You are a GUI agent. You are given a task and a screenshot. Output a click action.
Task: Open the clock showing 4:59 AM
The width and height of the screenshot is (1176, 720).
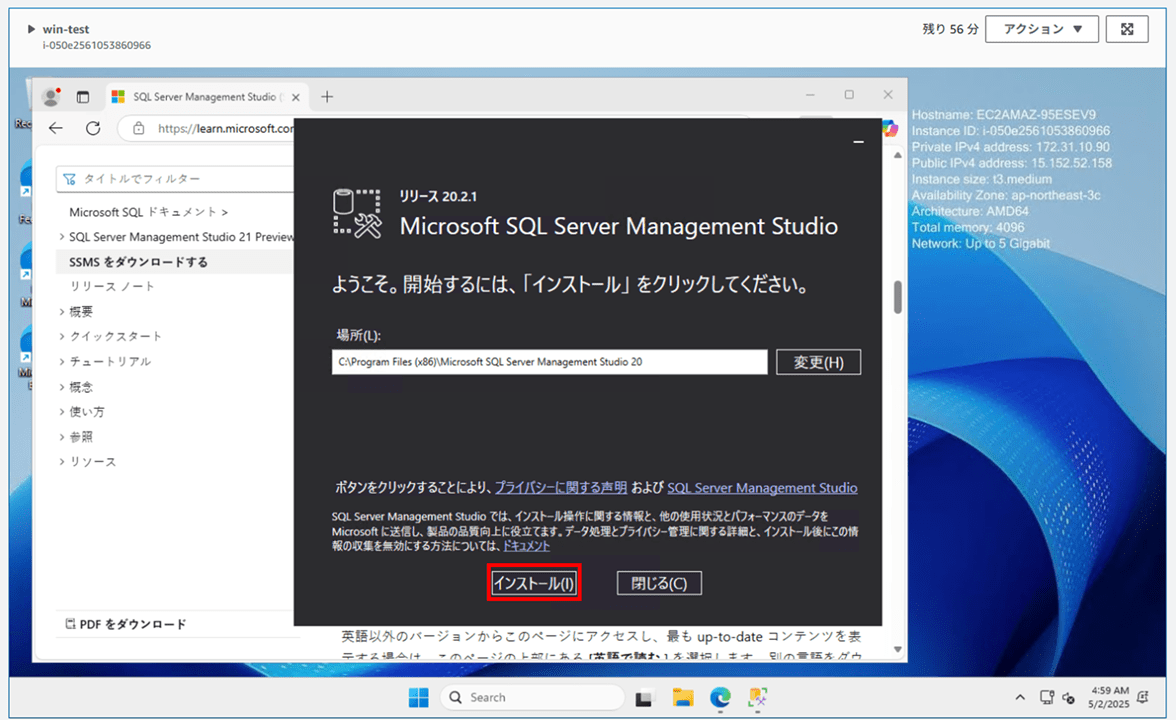pyautogui.click(x=1108, y=697)
